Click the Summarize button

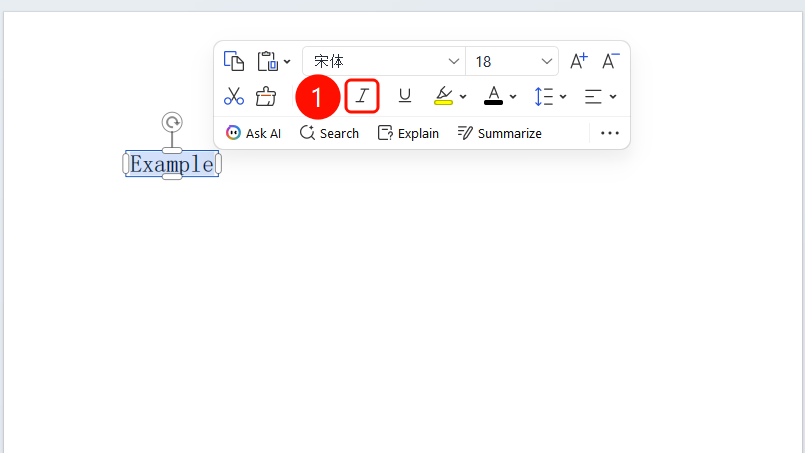pyautogui.click(x=500, y=134)
